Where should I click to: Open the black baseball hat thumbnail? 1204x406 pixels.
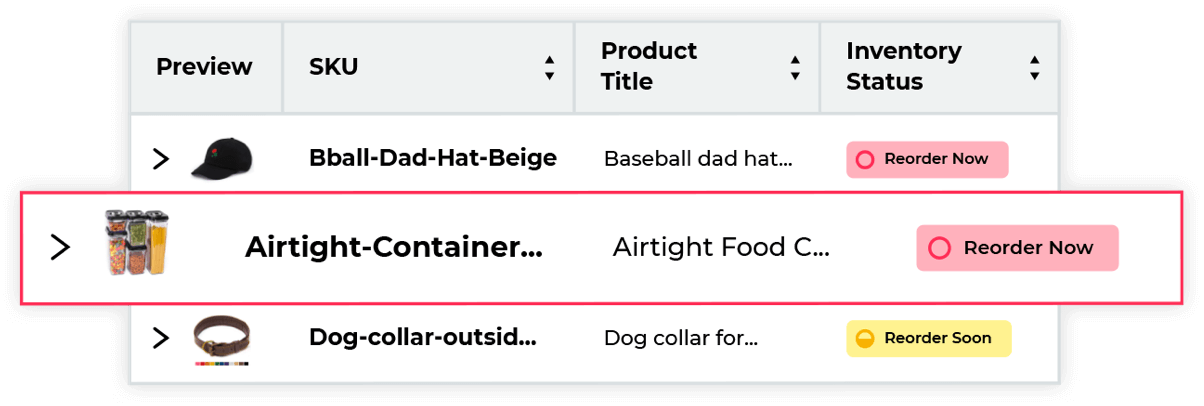(x=221, y=158)
